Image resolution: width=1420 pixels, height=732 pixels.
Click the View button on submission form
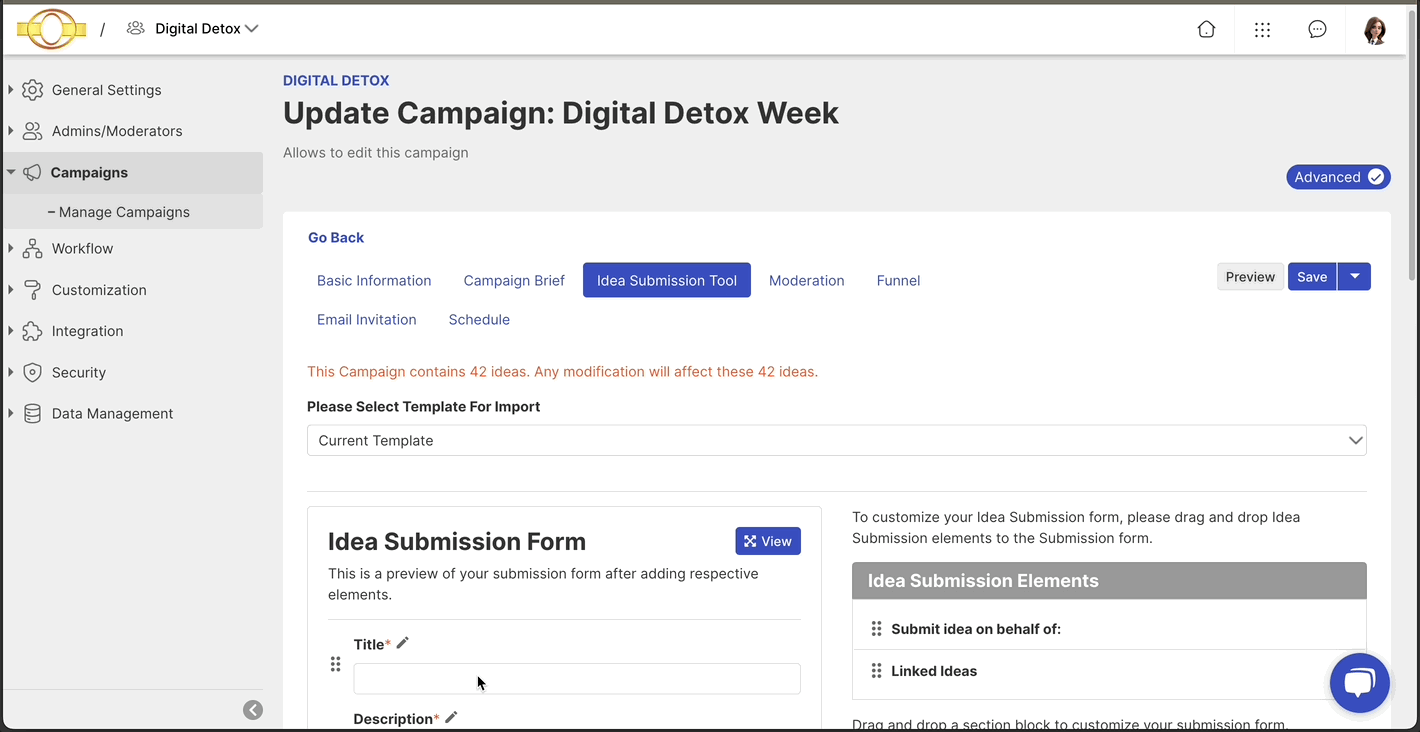click(x=767, y=541)
